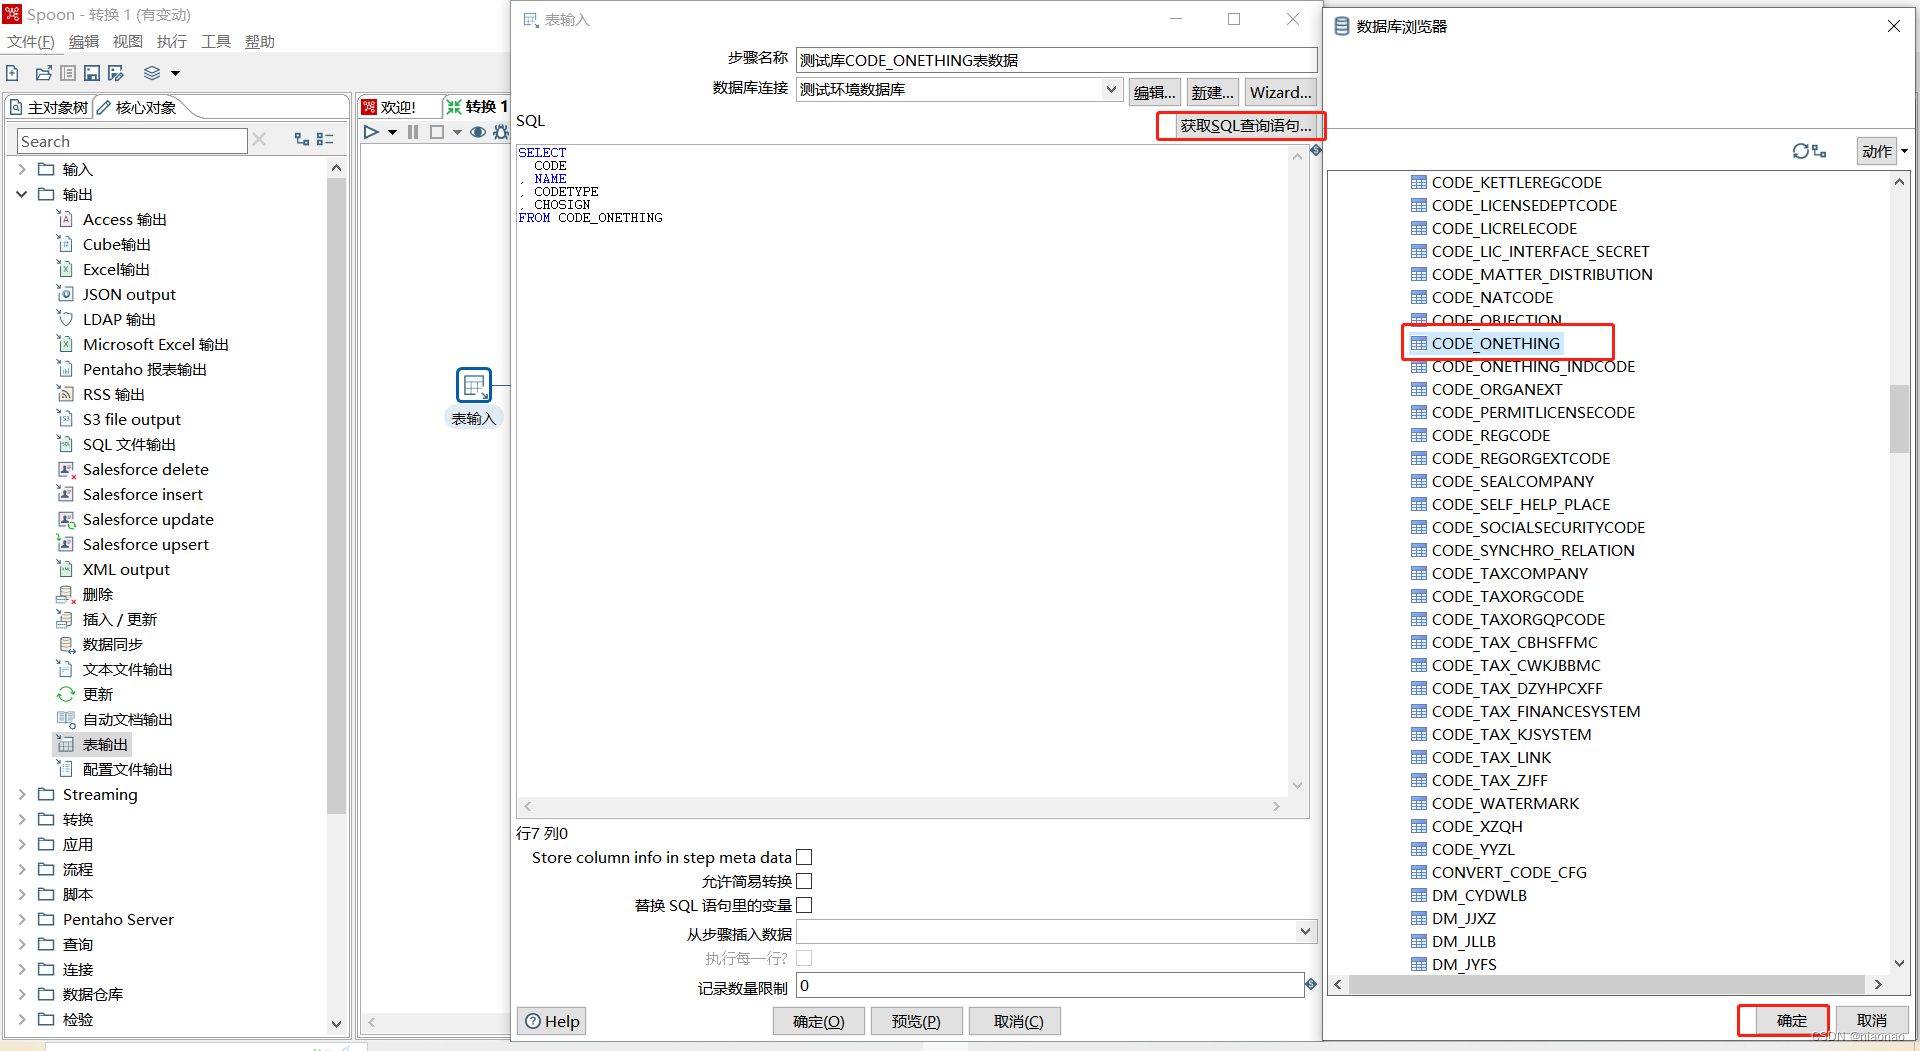Refresh the database explorer tree
This screenshot has height=1051, width=1920.
[1800, 151]
